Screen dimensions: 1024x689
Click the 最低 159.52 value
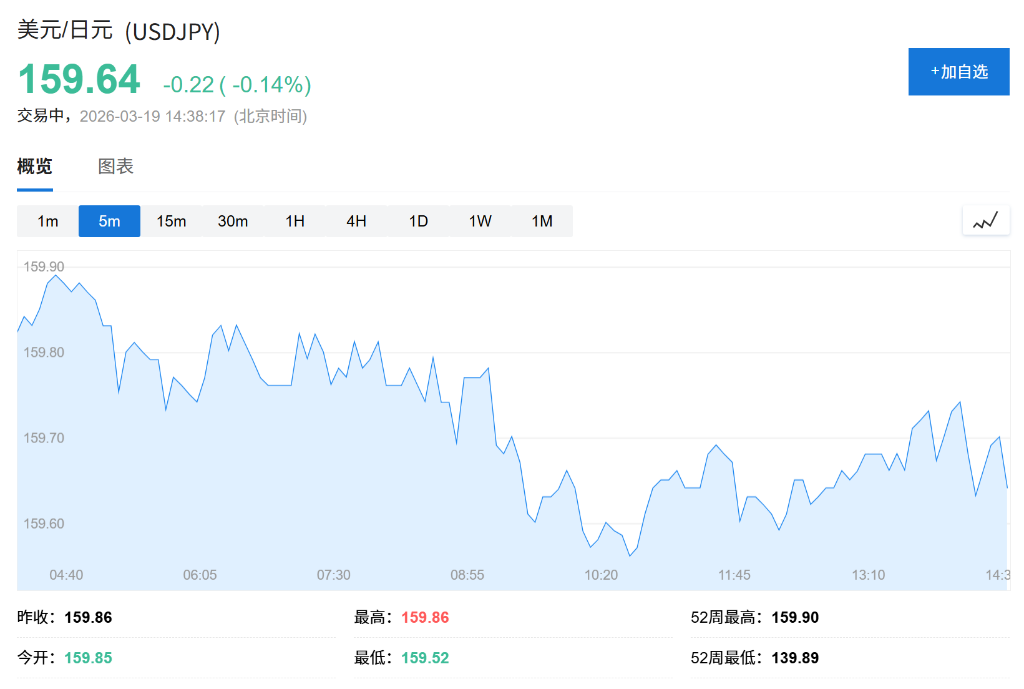pyautogui.click(x=424, y=658)
